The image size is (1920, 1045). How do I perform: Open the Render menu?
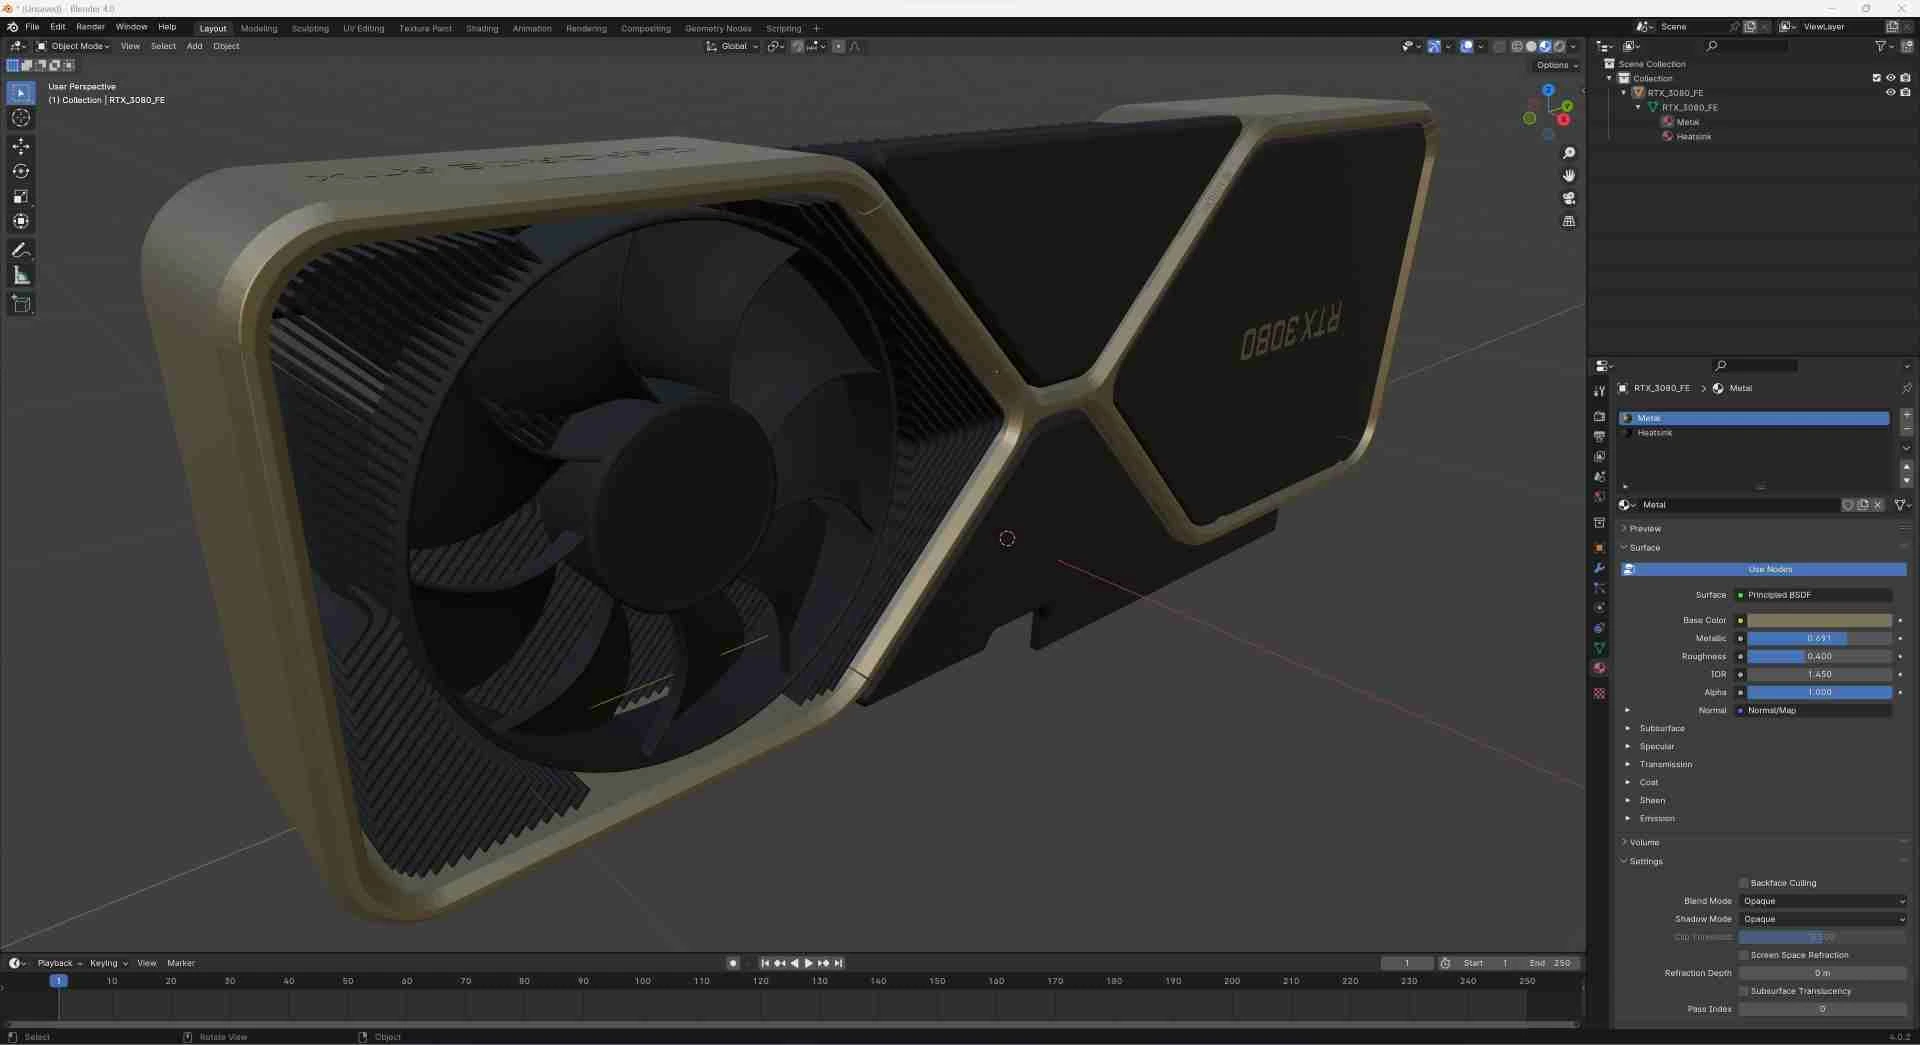tap(90, 27)
